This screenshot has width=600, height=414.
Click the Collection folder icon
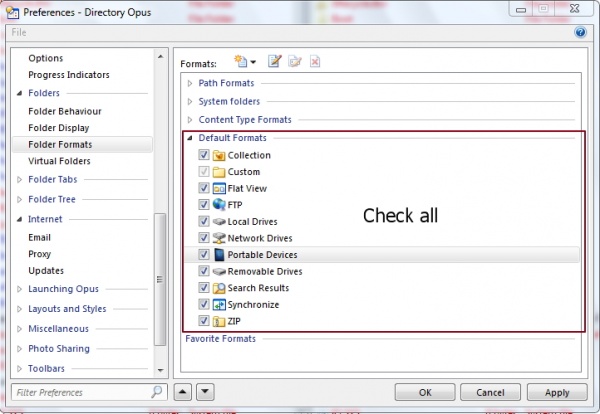coord(219,155)
